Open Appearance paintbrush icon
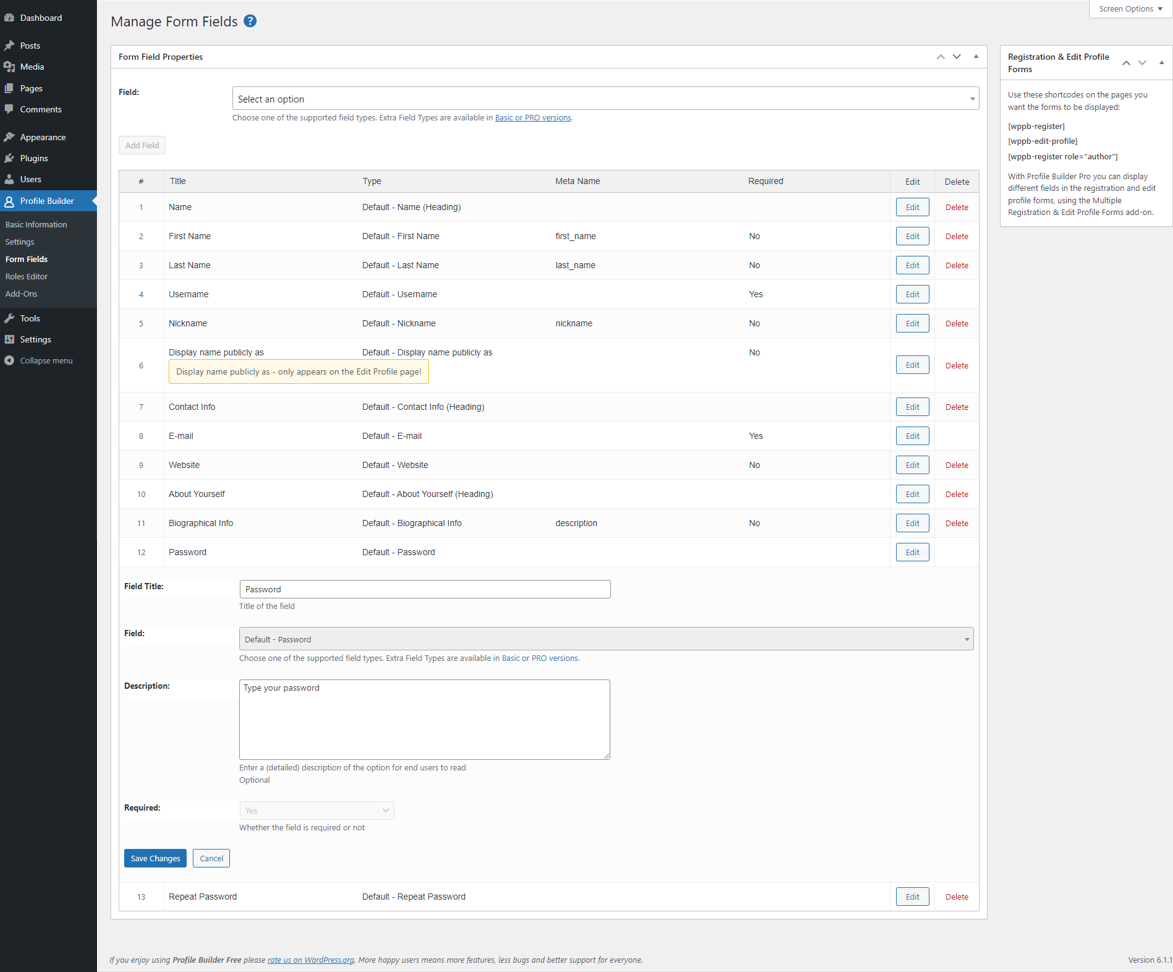 [x=9, y=137]
